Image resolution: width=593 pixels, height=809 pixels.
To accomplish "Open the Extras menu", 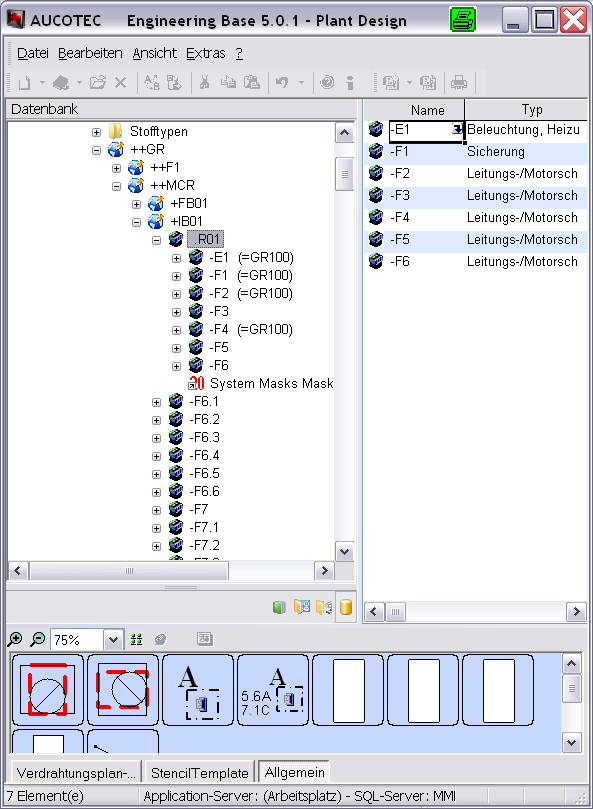I will pyautogui.click(x=205, y=53).
